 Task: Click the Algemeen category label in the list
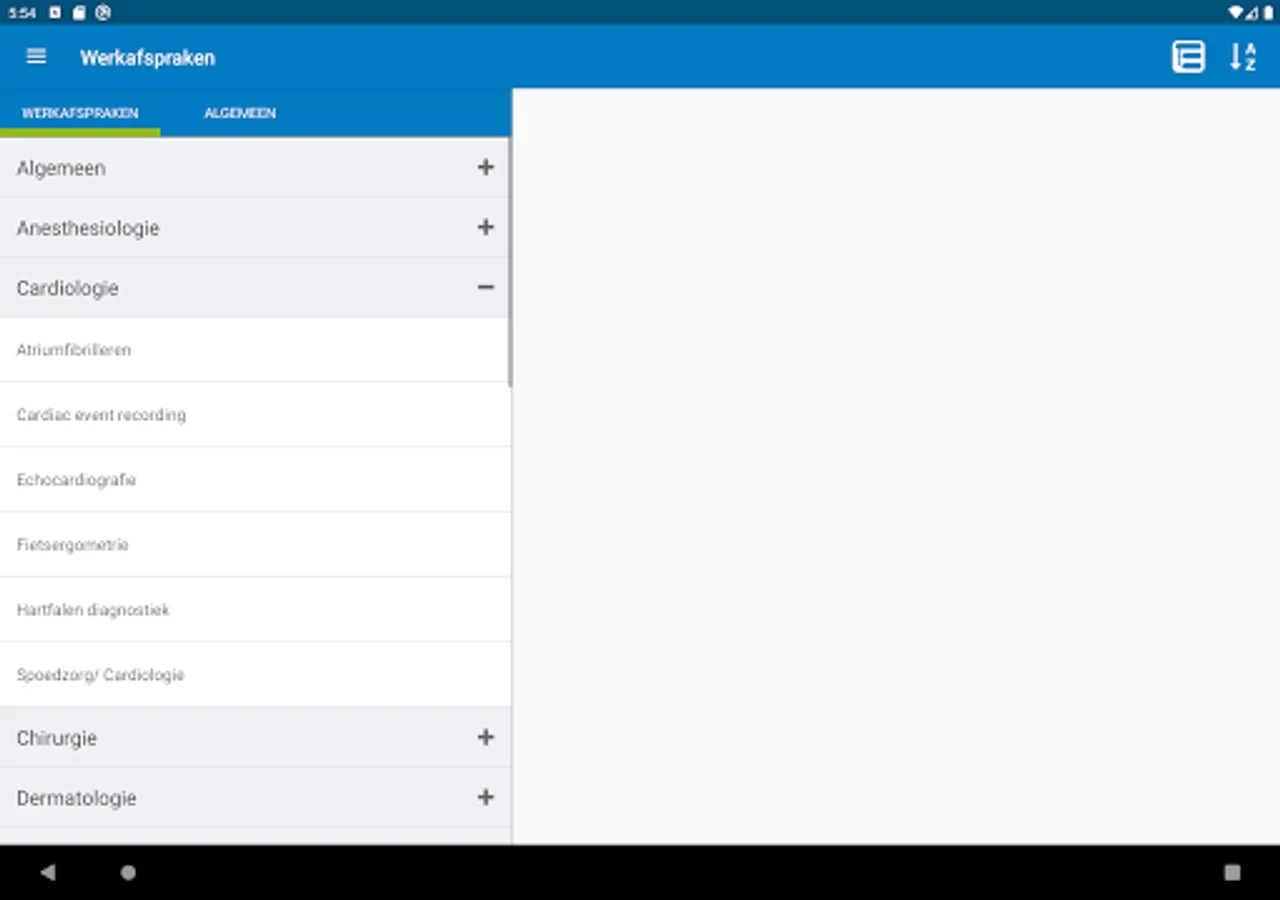pyautogui.click(x=61, y=168)
